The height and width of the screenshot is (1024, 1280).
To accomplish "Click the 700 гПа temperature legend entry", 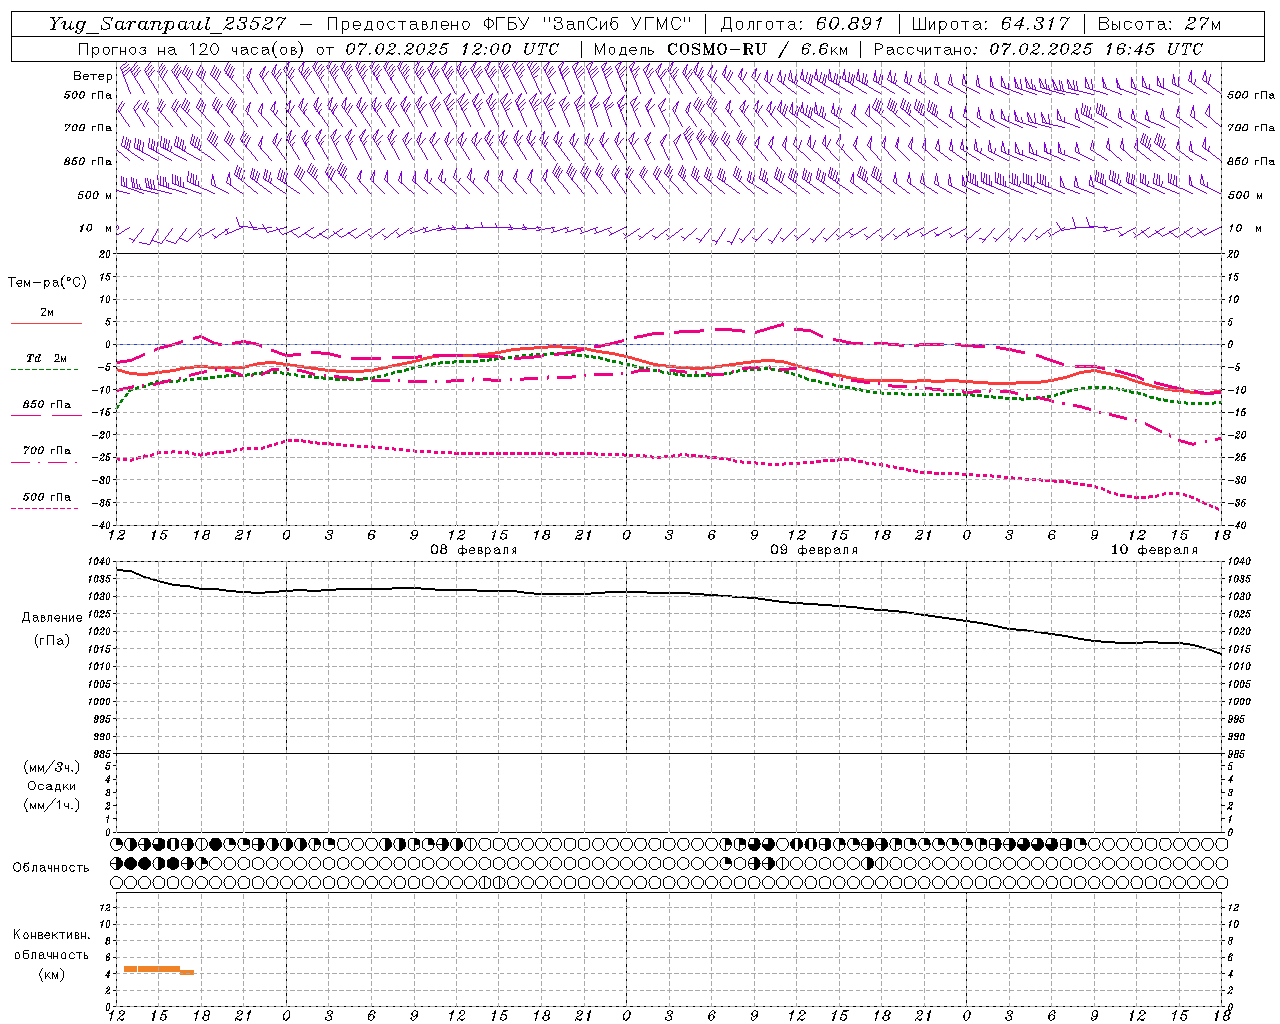I will 46,451.
